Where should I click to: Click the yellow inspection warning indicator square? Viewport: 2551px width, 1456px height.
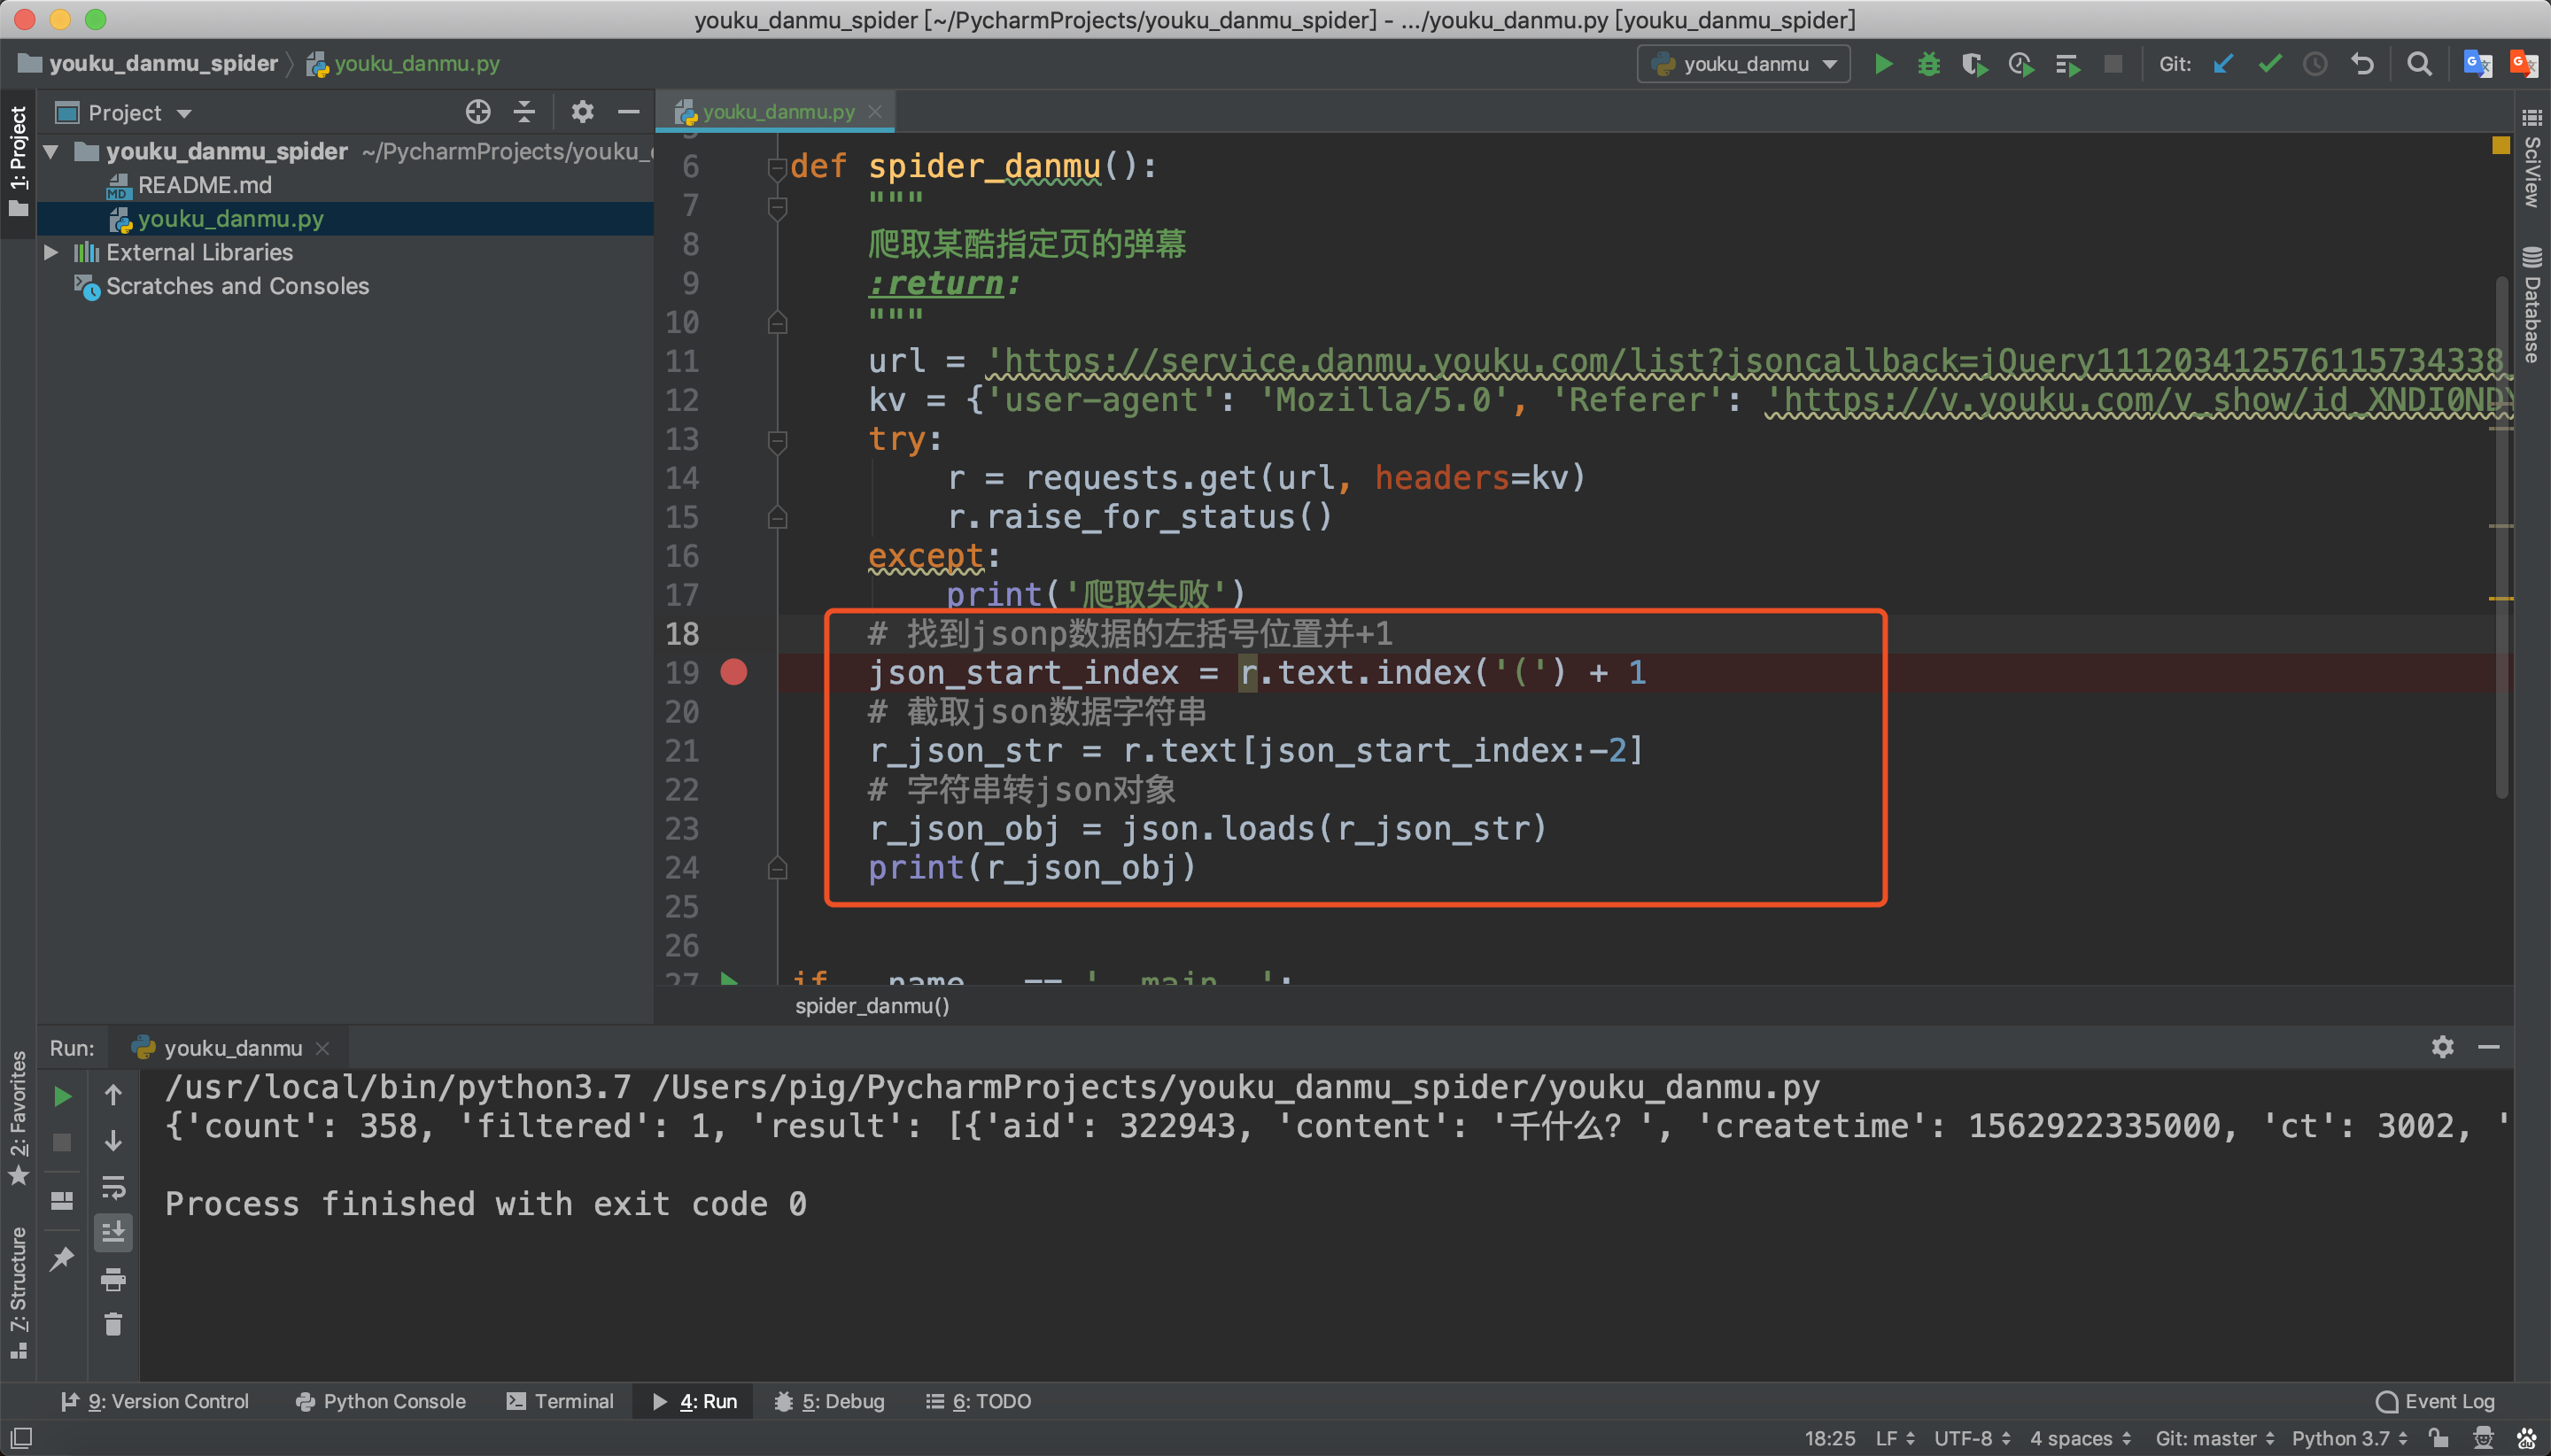pos(2501,146)
